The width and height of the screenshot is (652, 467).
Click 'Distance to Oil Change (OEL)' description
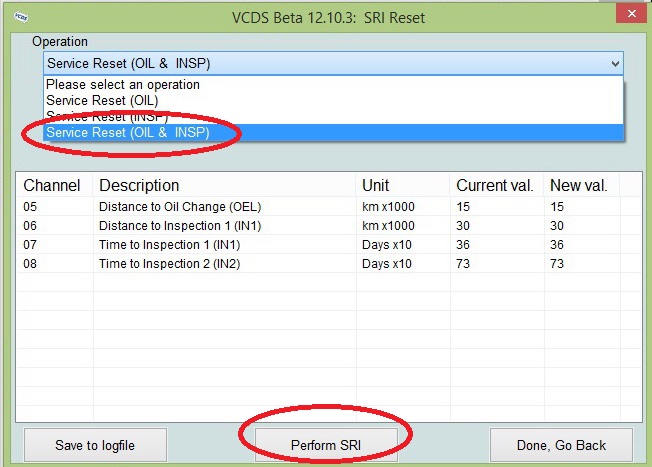click(180, 207)
